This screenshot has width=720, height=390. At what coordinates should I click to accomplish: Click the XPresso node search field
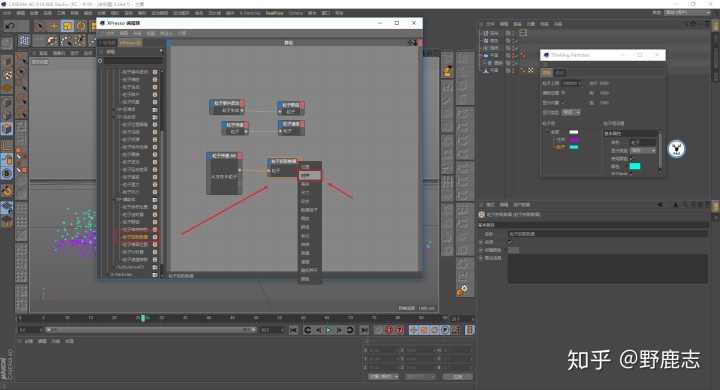(x=133, y=61)
